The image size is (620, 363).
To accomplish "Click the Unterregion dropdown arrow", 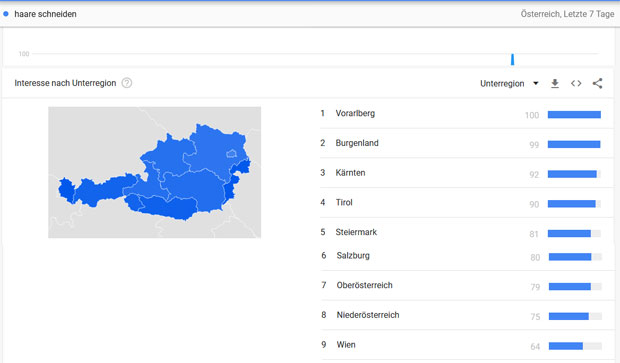I will (x=536, y=83).
